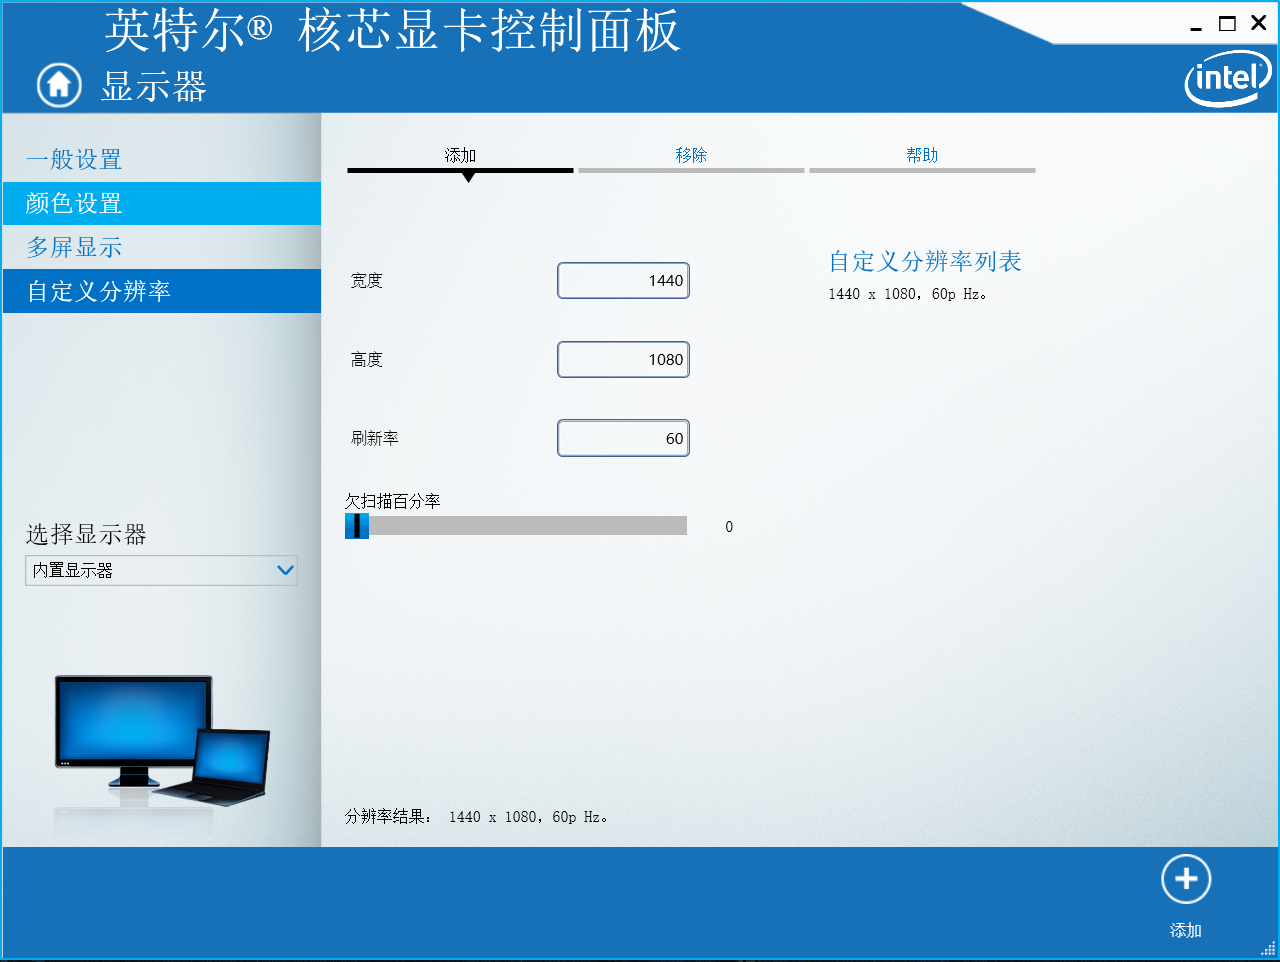This screenshot has width=1280, height=962.
Task: Click the 自定义分辨率列表 heading
Action: coord(925,262)
